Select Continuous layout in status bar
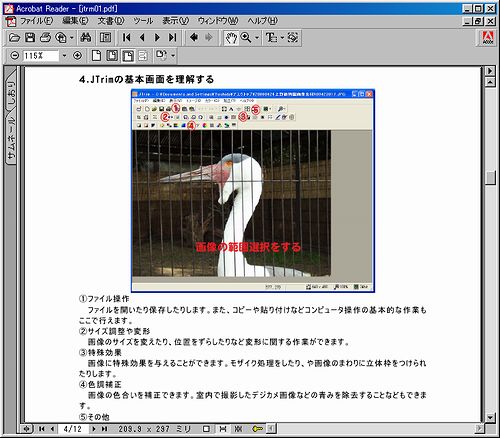 coord(222,429)
